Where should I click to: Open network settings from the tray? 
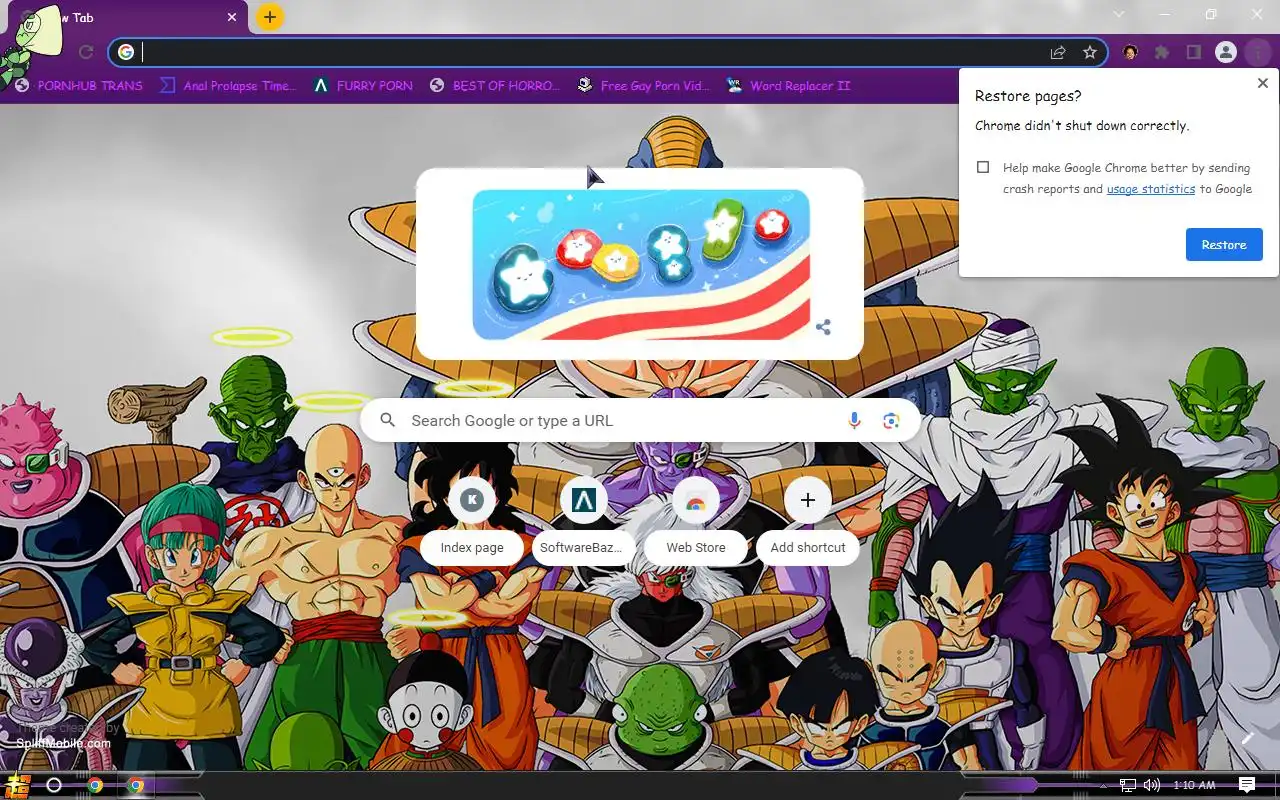(x=1128, y=785)
